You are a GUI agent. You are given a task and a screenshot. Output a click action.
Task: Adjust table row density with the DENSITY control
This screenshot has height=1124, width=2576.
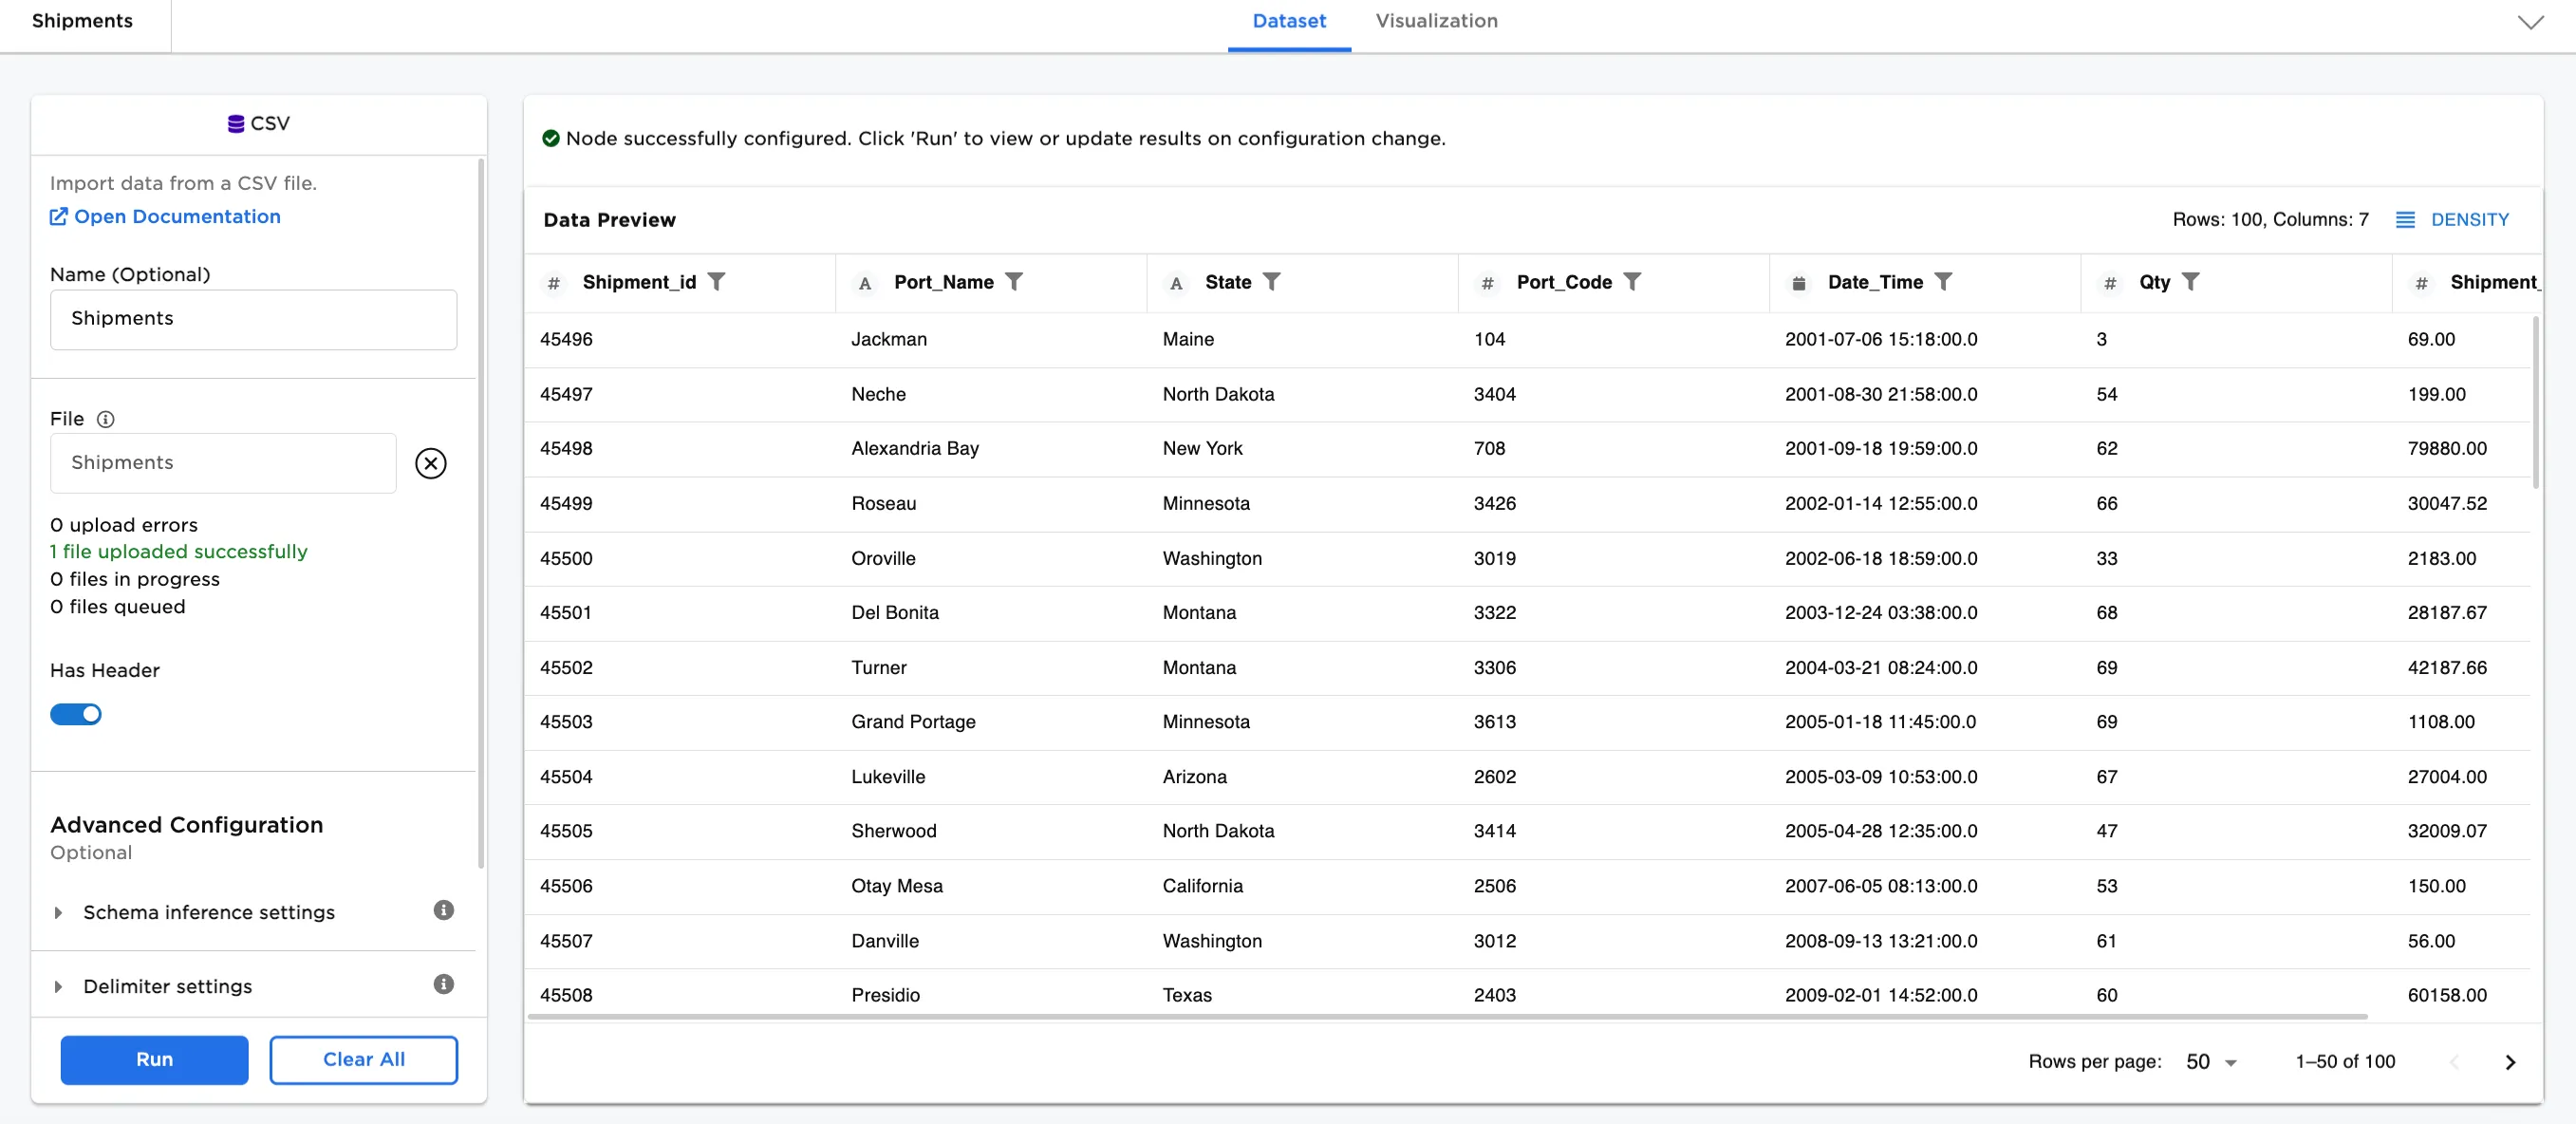tap(2453, 219)
